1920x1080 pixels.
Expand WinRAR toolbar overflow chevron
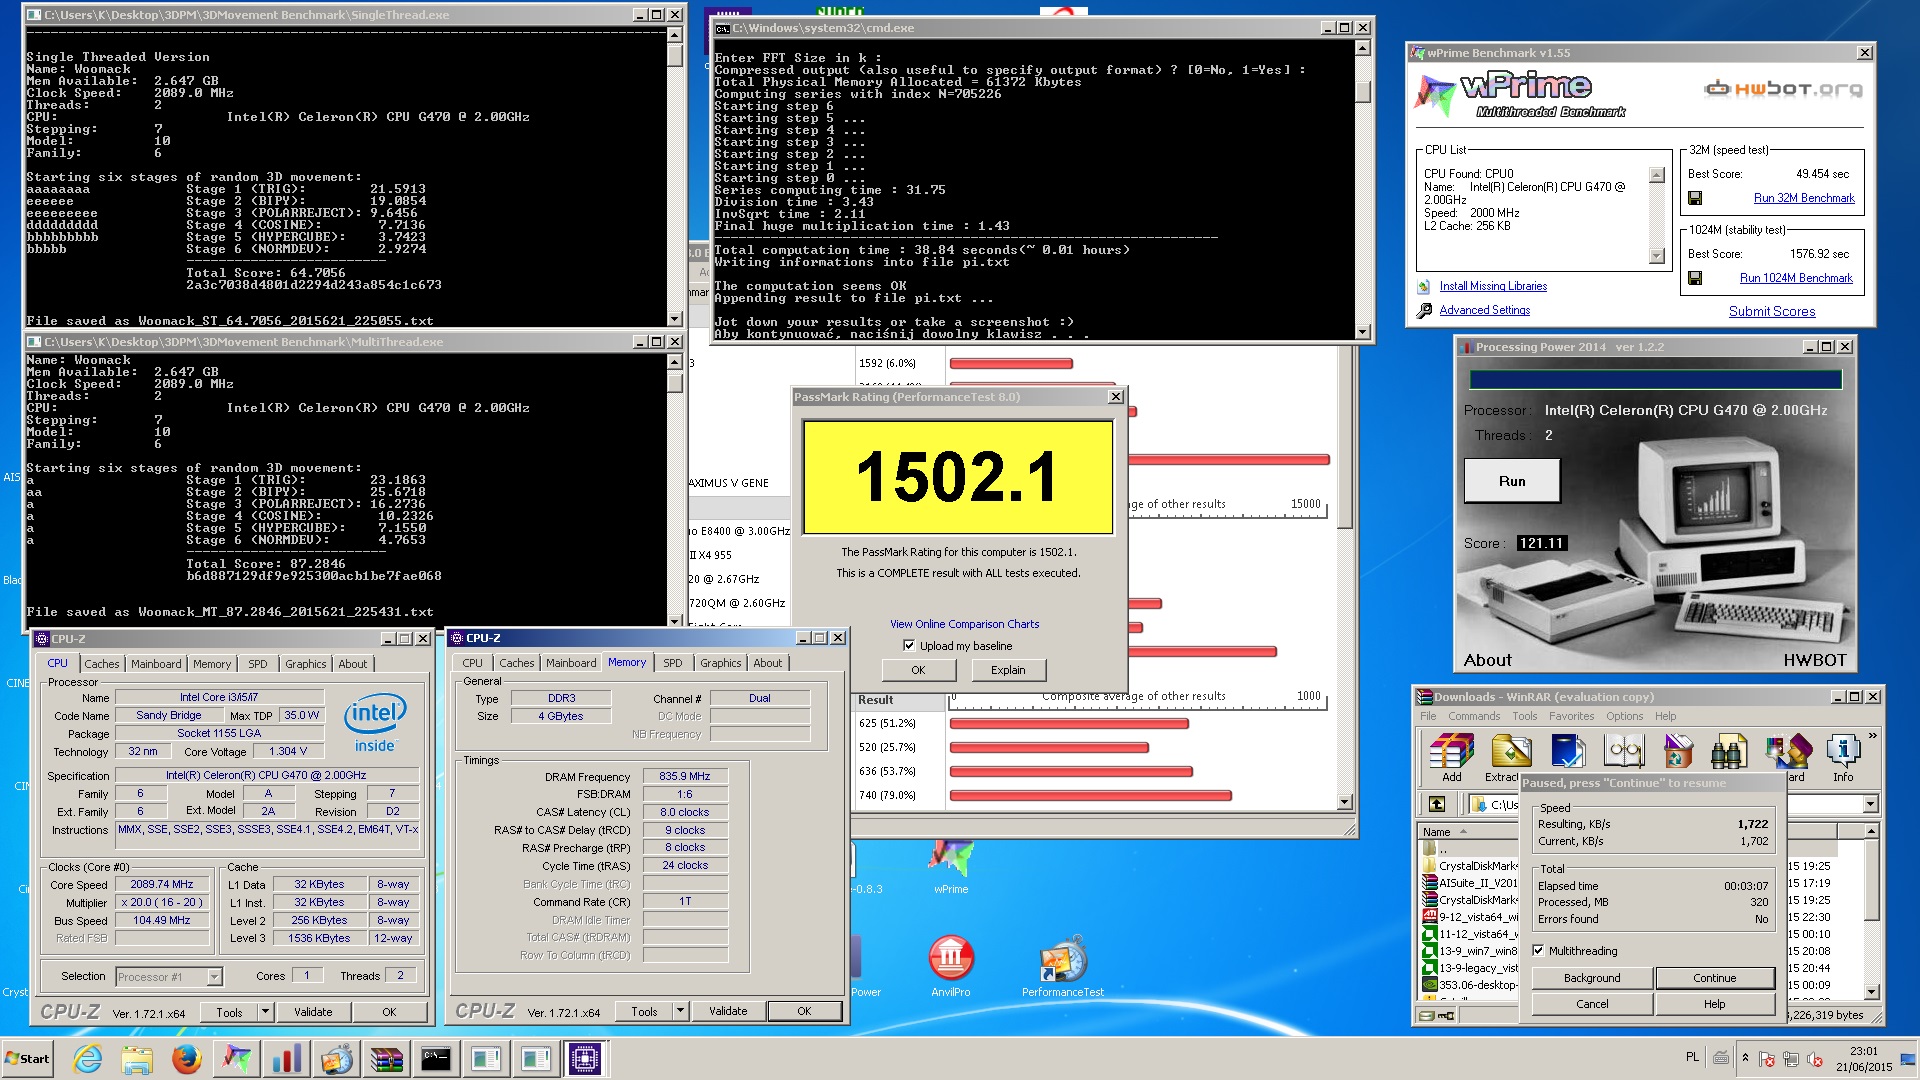(1872, 736)
